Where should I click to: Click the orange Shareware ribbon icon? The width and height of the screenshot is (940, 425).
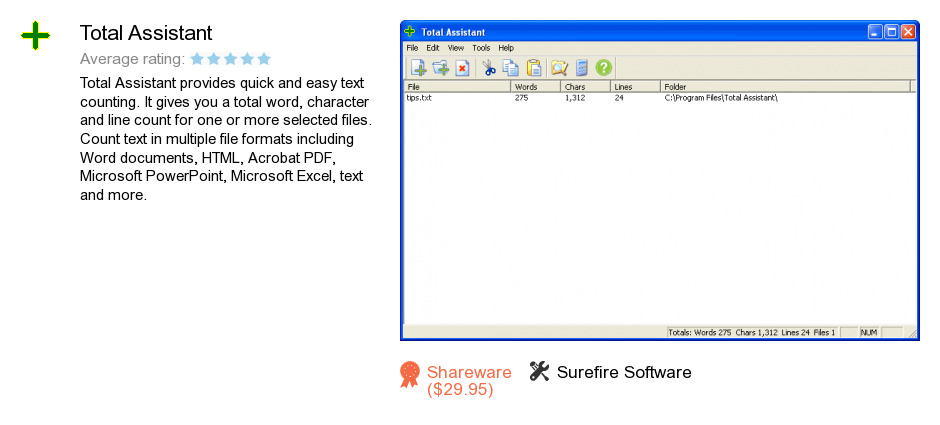[409, 375]
